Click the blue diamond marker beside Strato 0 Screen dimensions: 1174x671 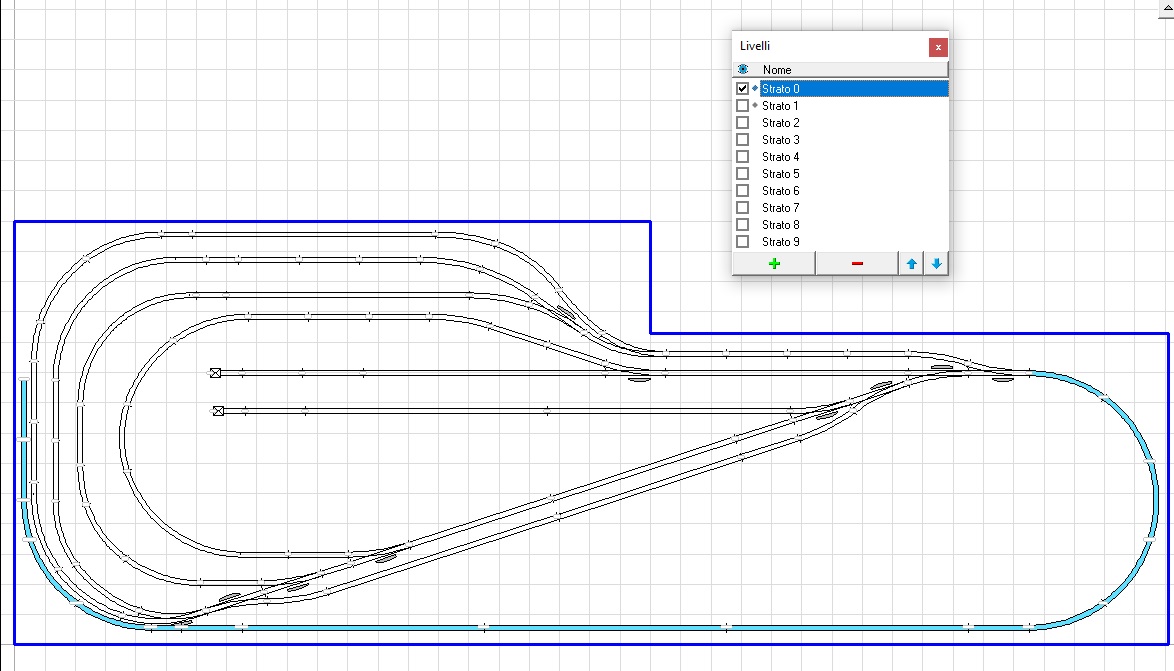754,88
